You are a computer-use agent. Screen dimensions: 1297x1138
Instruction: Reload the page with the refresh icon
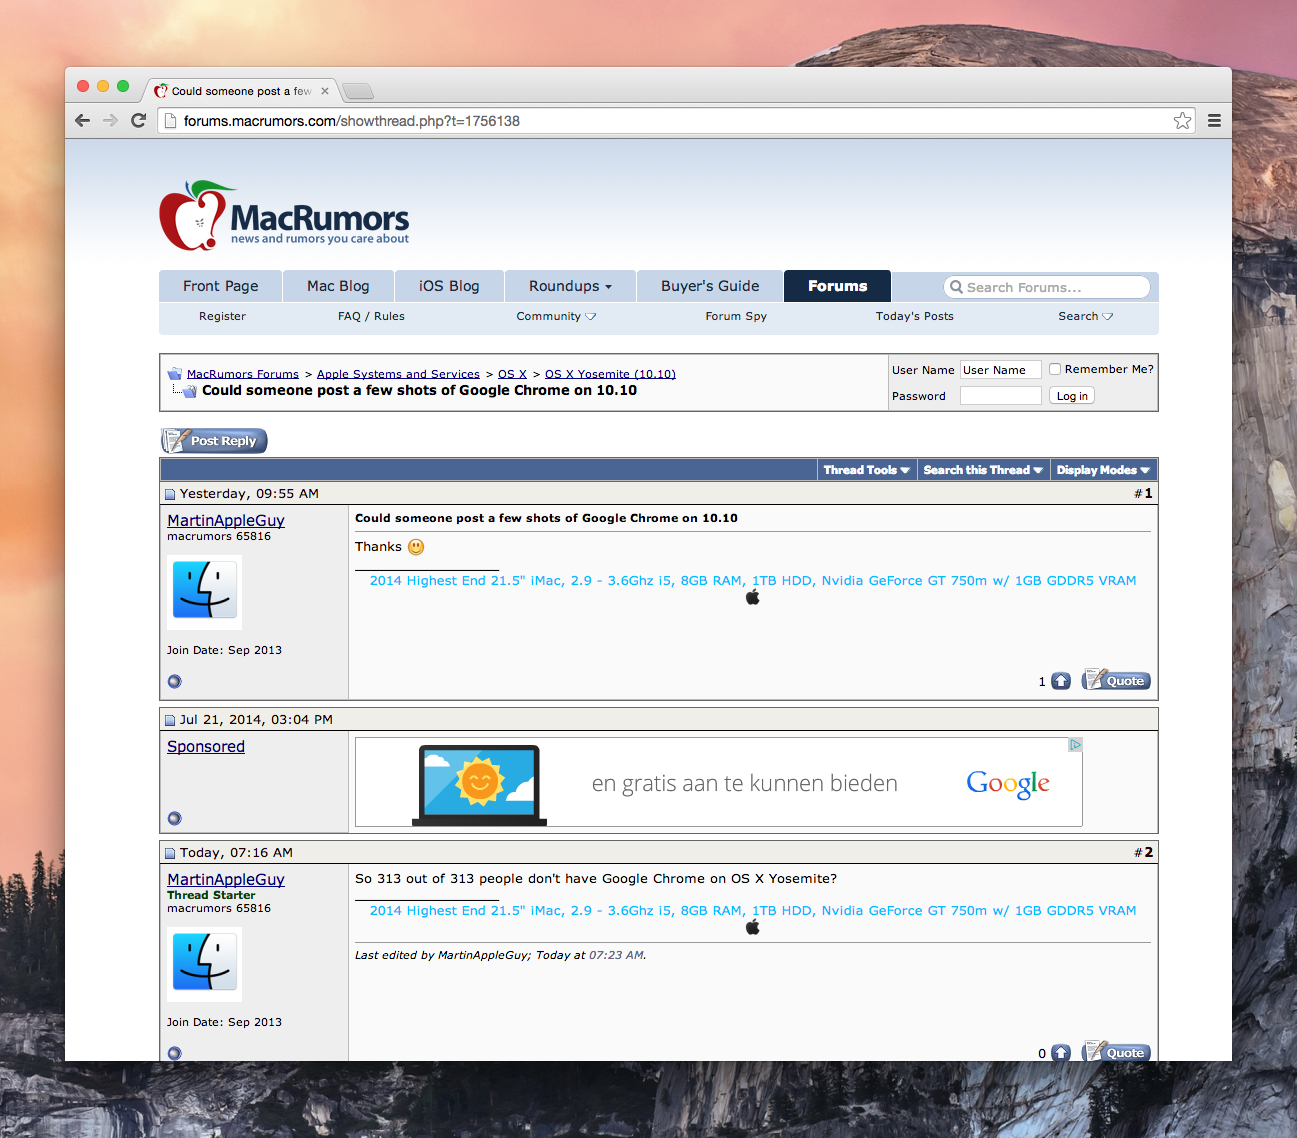(139, 120)
